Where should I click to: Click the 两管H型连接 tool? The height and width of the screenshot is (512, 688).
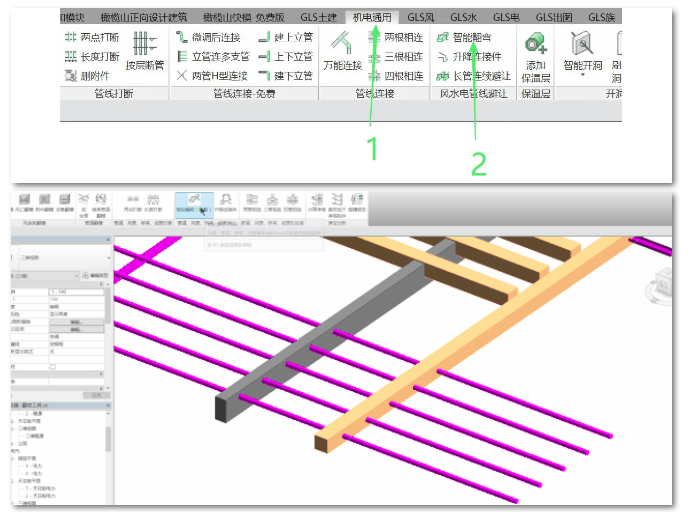point(212,75)
